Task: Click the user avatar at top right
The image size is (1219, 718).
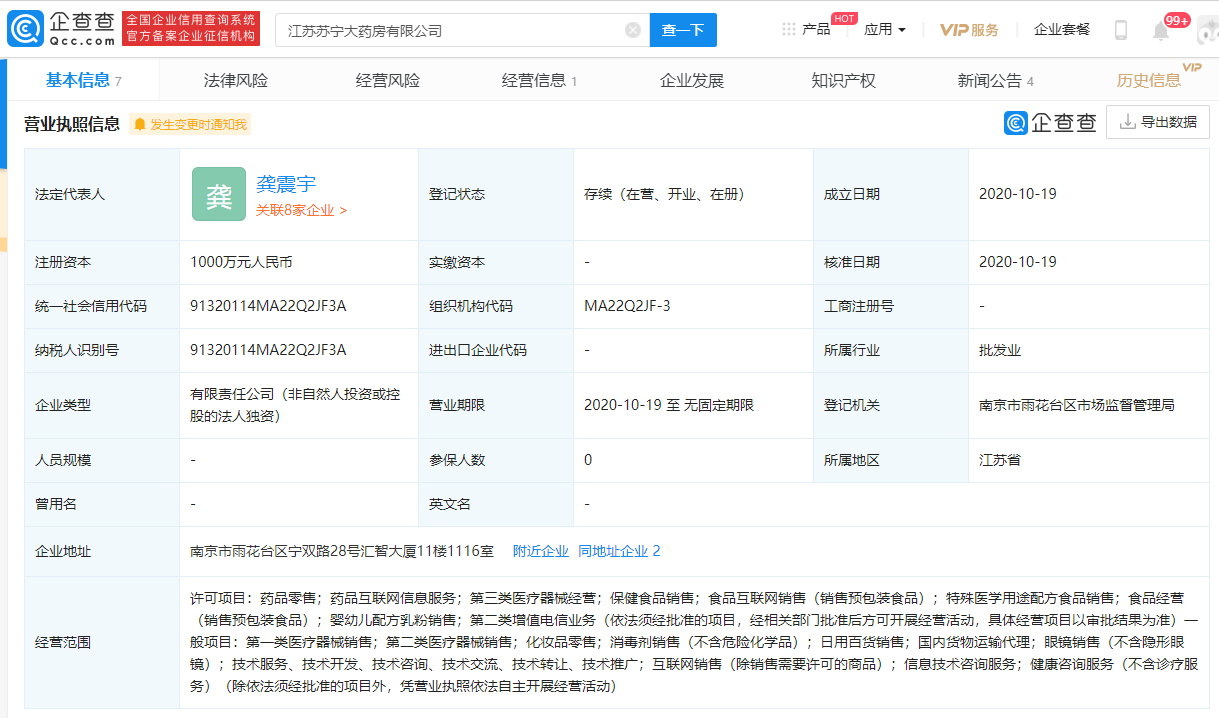Action: (x=1207, y=30)
